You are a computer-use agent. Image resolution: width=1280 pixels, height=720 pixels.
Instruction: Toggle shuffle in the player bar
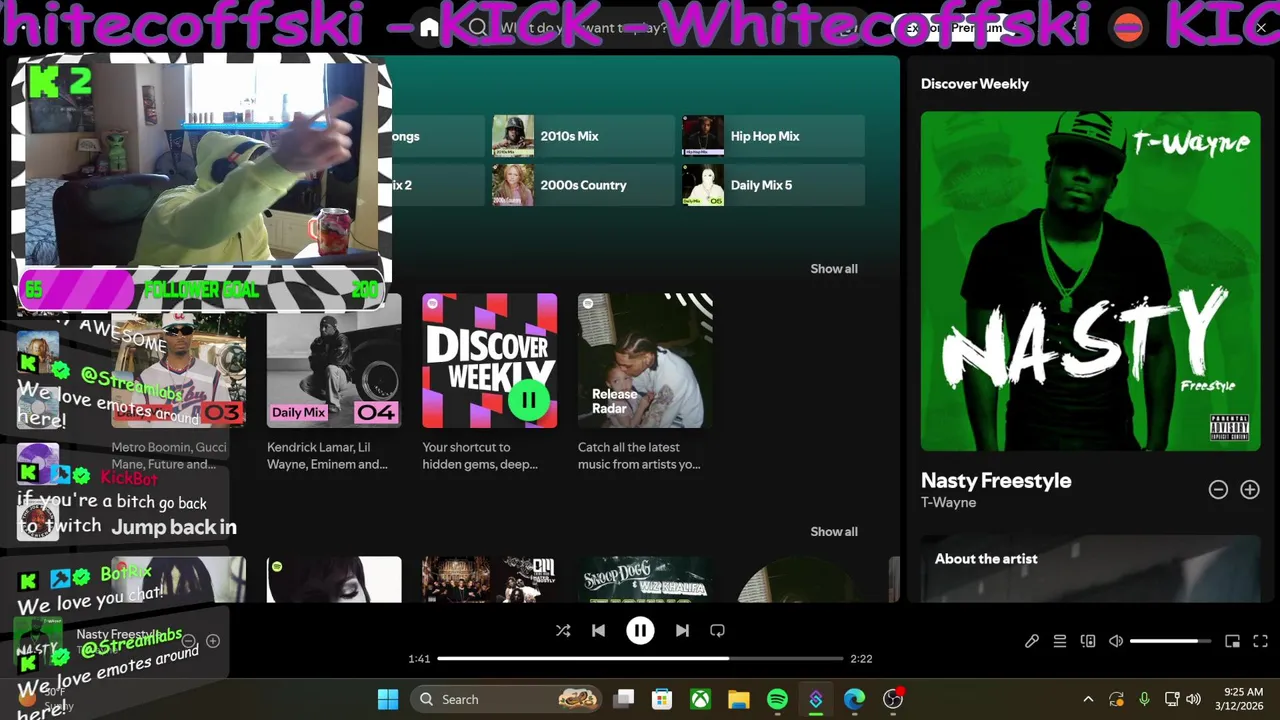click(563, 631)
